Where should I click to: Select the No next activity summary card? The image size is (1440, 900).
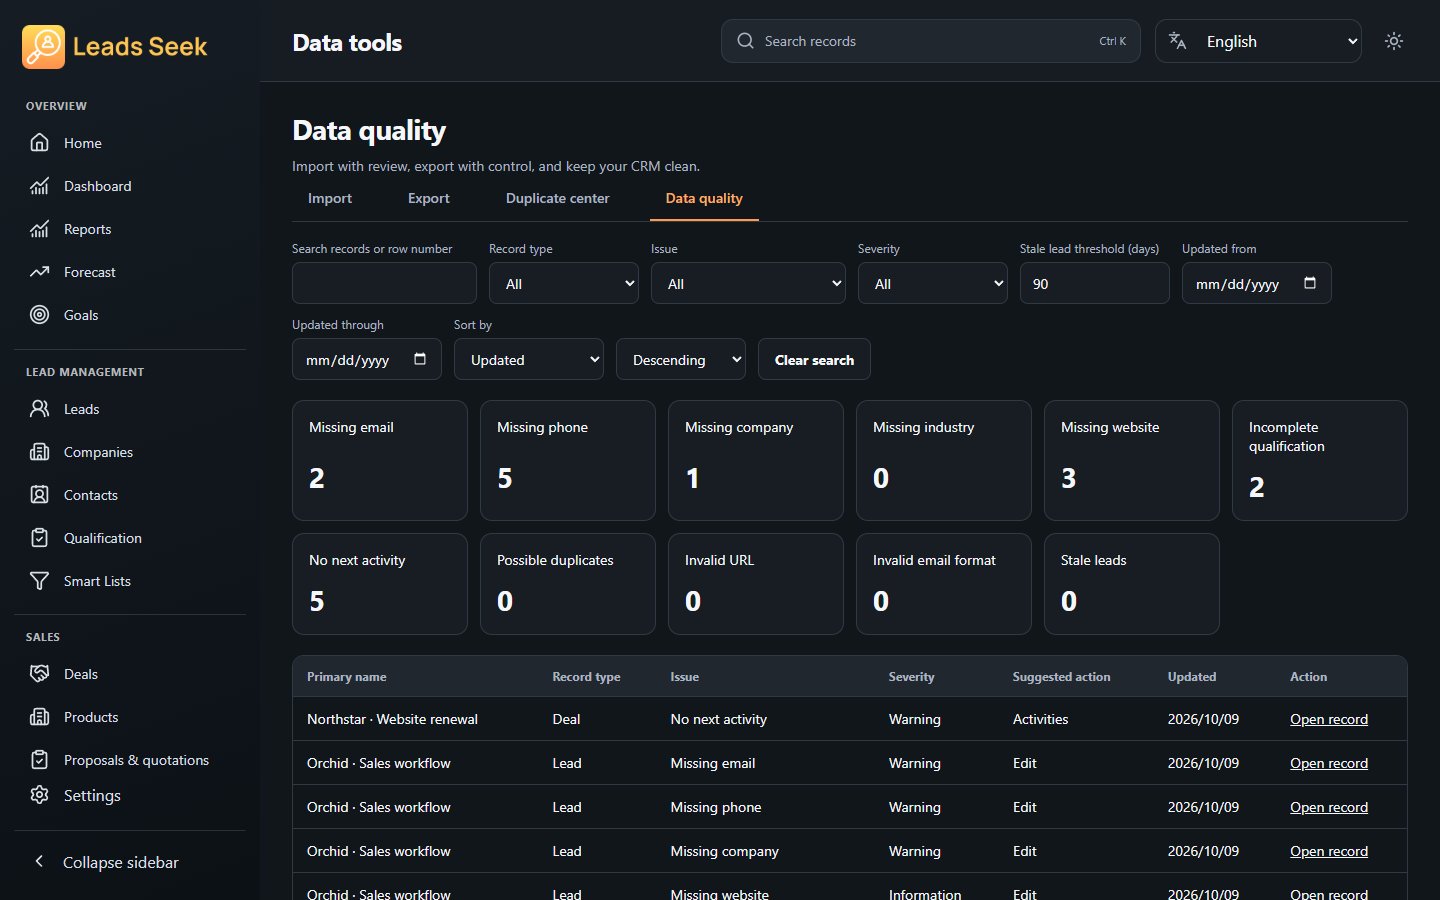point(380,584)
